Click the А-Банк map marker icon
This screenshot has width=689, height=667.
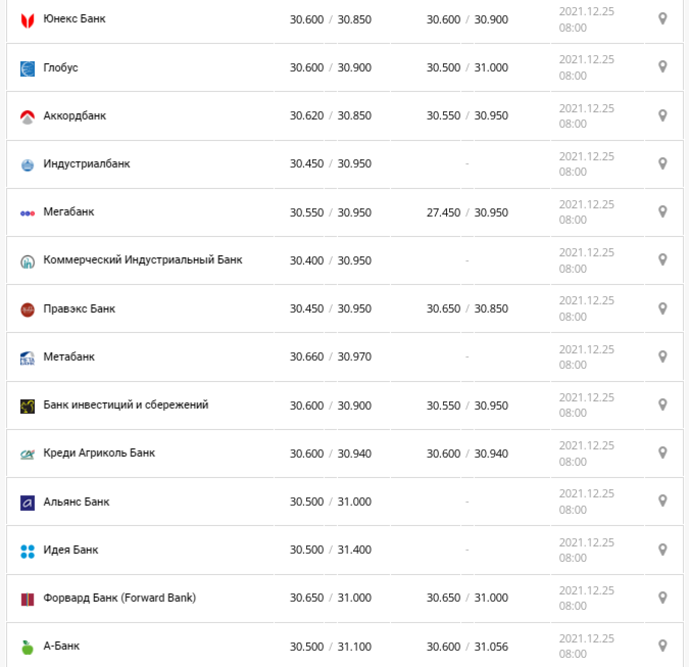coord(663,646)
